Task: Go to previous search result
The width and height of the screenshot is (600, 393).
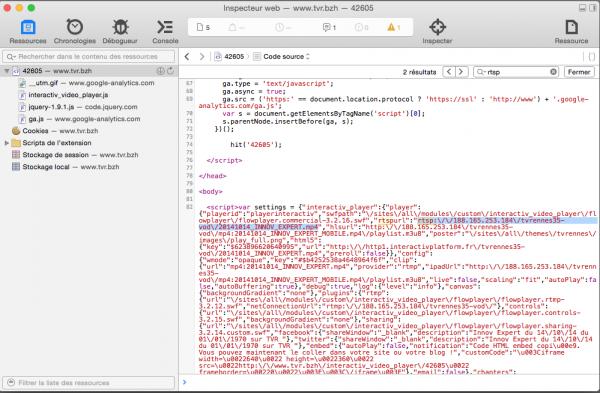Action: point(449,72)
